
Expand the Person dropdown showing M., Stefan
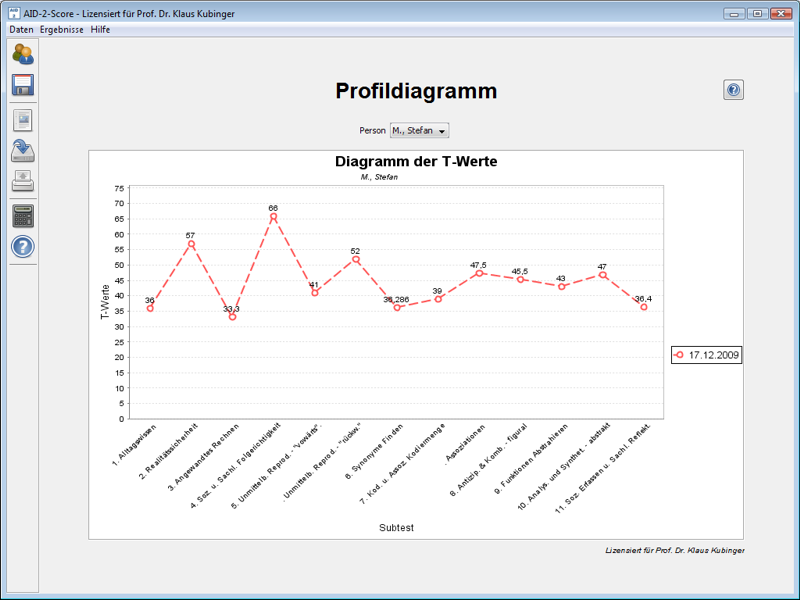(x=420, y=131)
